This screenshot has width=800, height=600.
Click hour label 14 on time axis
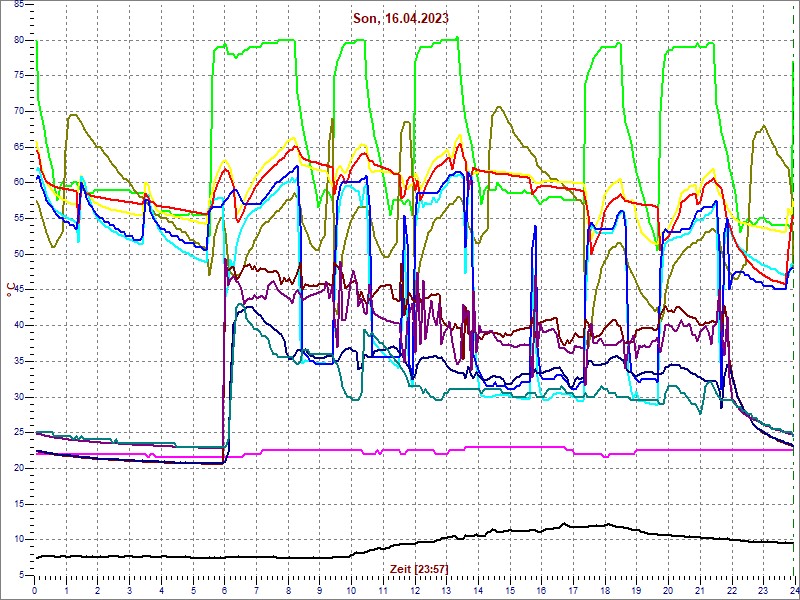tap(478, 590)
